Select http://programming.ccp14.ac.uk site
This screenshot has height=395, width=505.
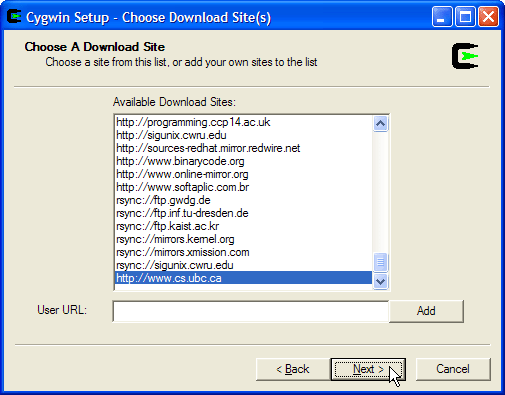243,122
